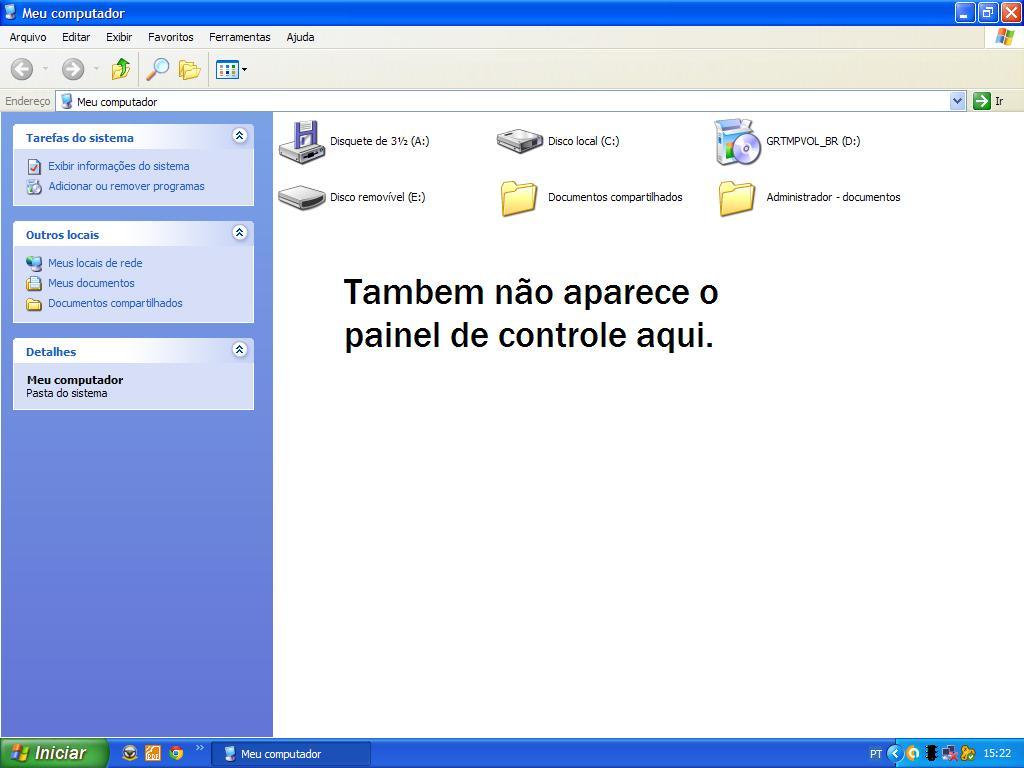Click the first quick launch icon beside Iniciar
The image size is (1024, 768).
[130, 753]
